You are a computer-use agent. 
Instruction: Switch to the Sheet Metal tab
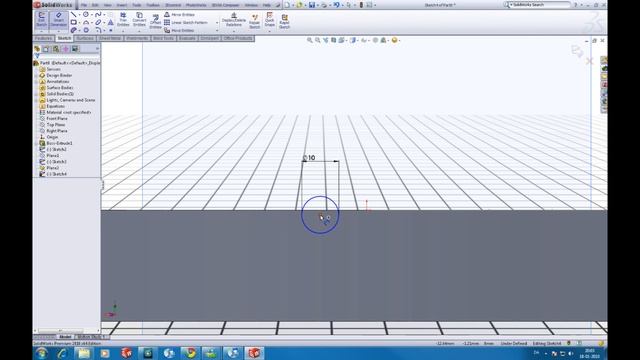[110, 38]
